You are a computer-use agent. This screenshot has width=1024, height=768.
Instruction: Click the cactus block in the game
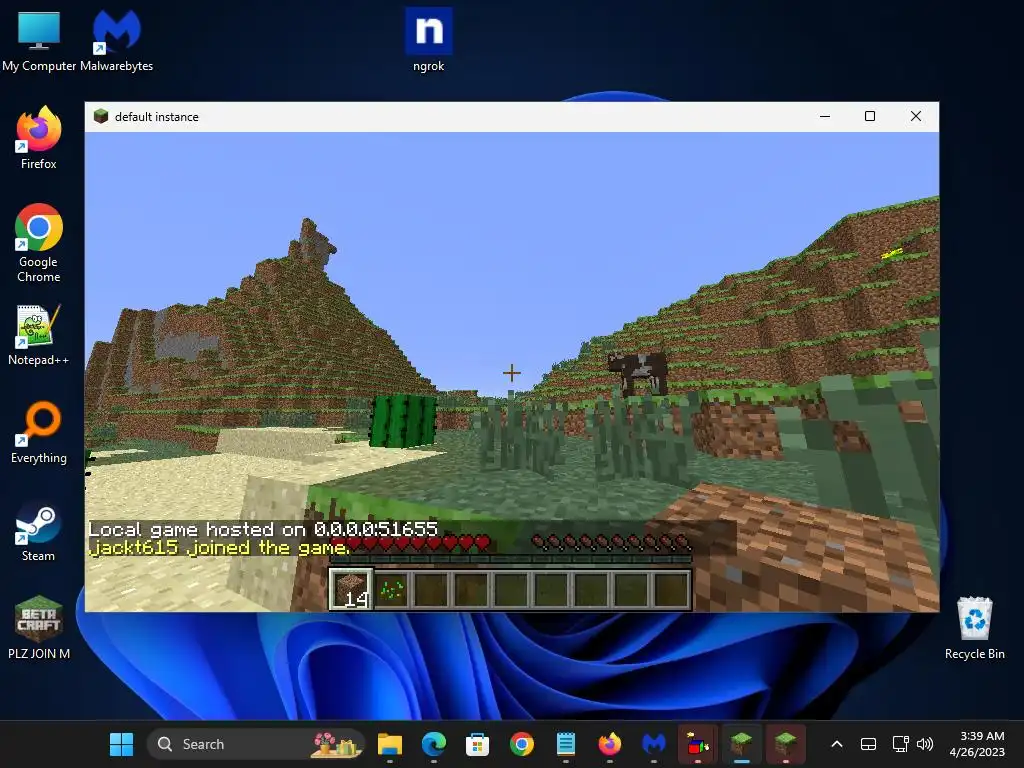[x=404, y=421]
